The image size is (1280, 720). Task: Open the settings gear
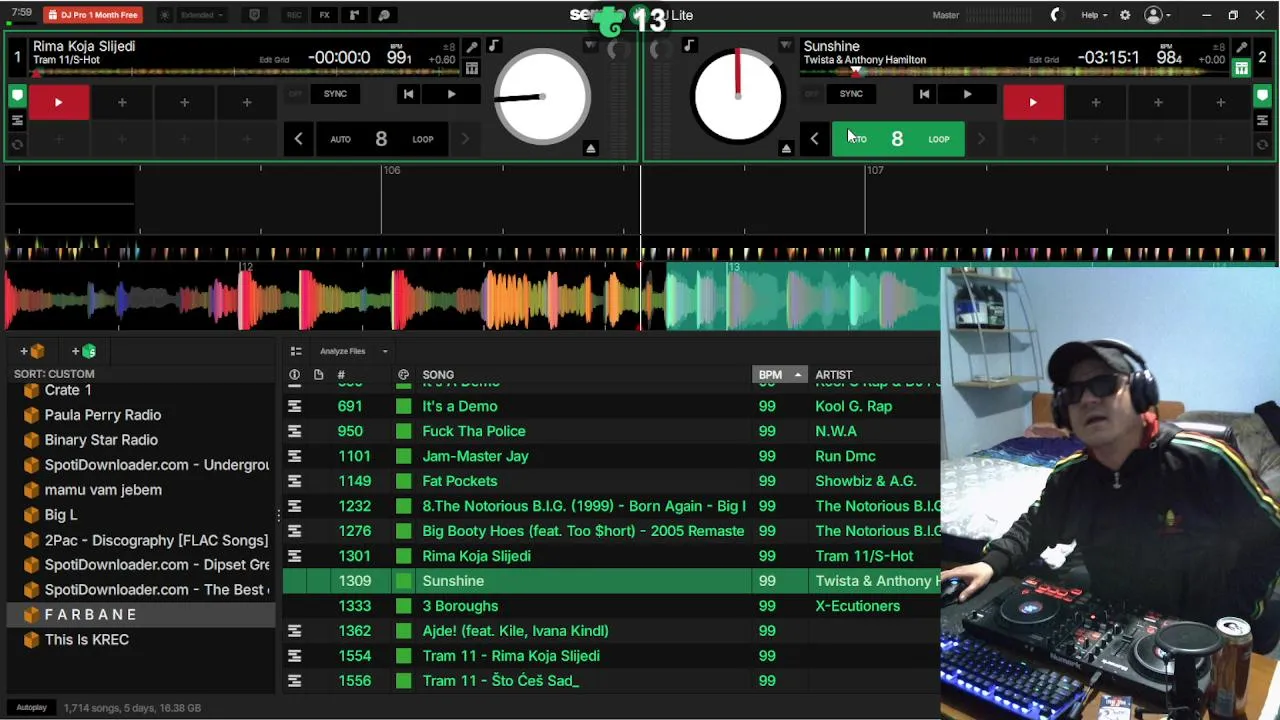pos(1125,15)
